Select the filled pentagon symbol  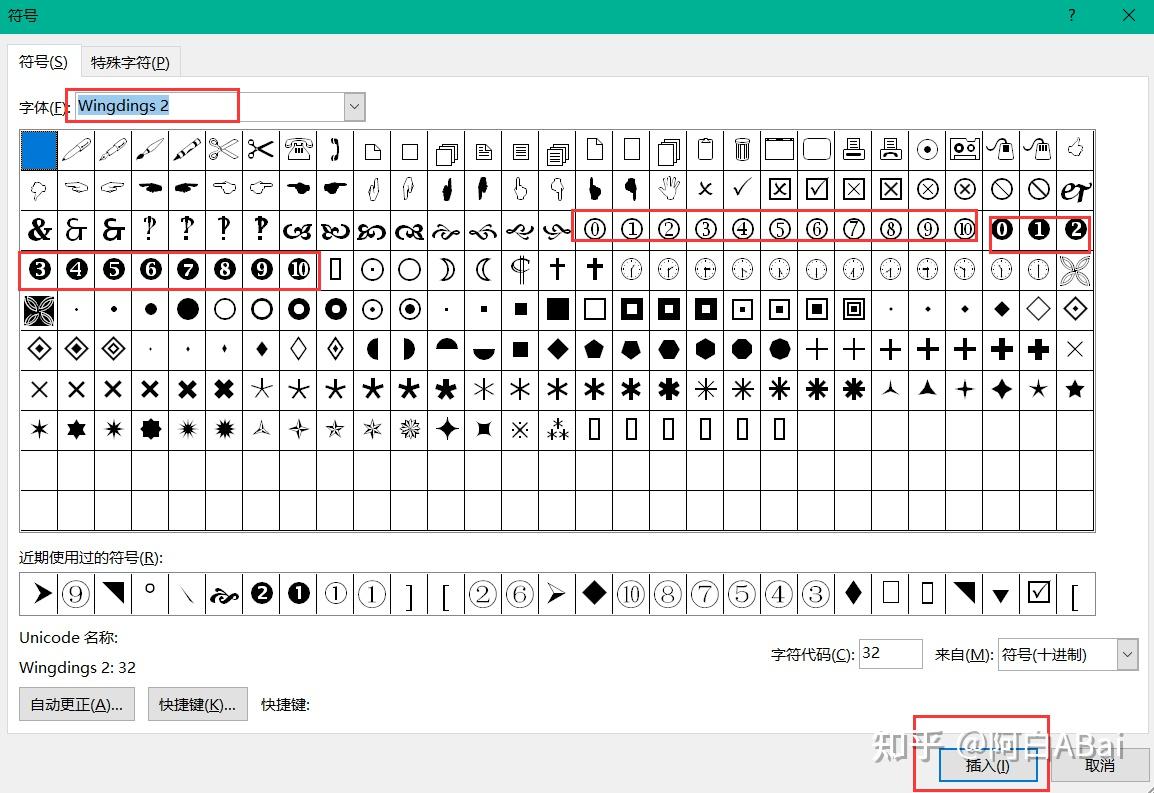point(595,349)
